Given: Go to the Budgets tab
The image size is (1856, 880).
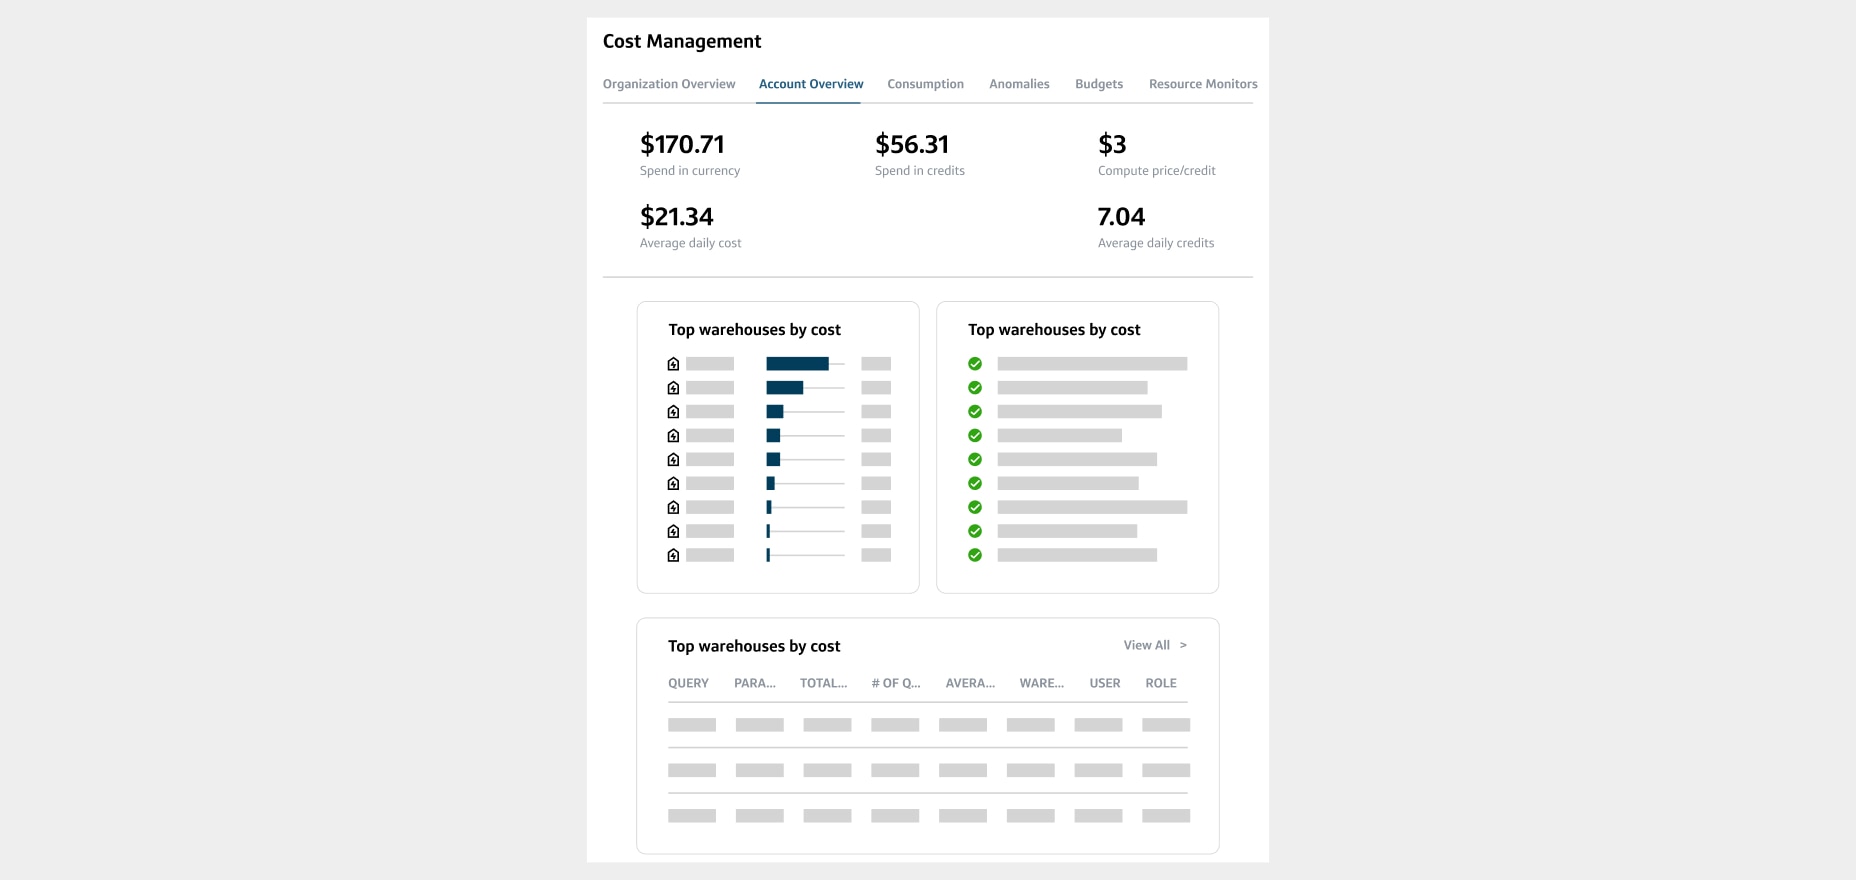Looking at the screenshot, I should 1099,84.
